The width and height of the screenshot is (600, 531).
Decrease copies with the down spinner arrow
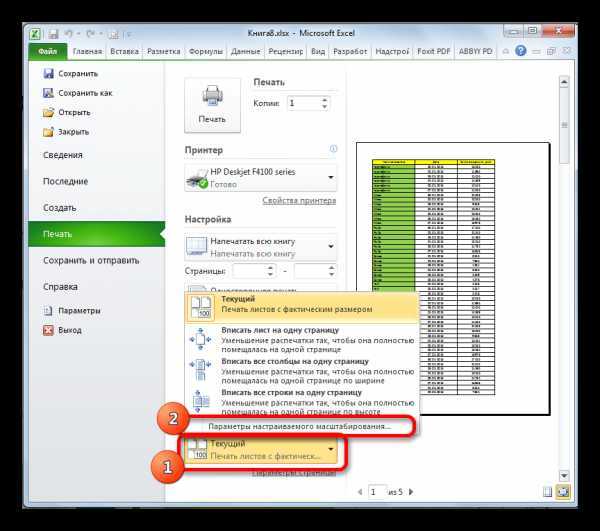point(324,107)
